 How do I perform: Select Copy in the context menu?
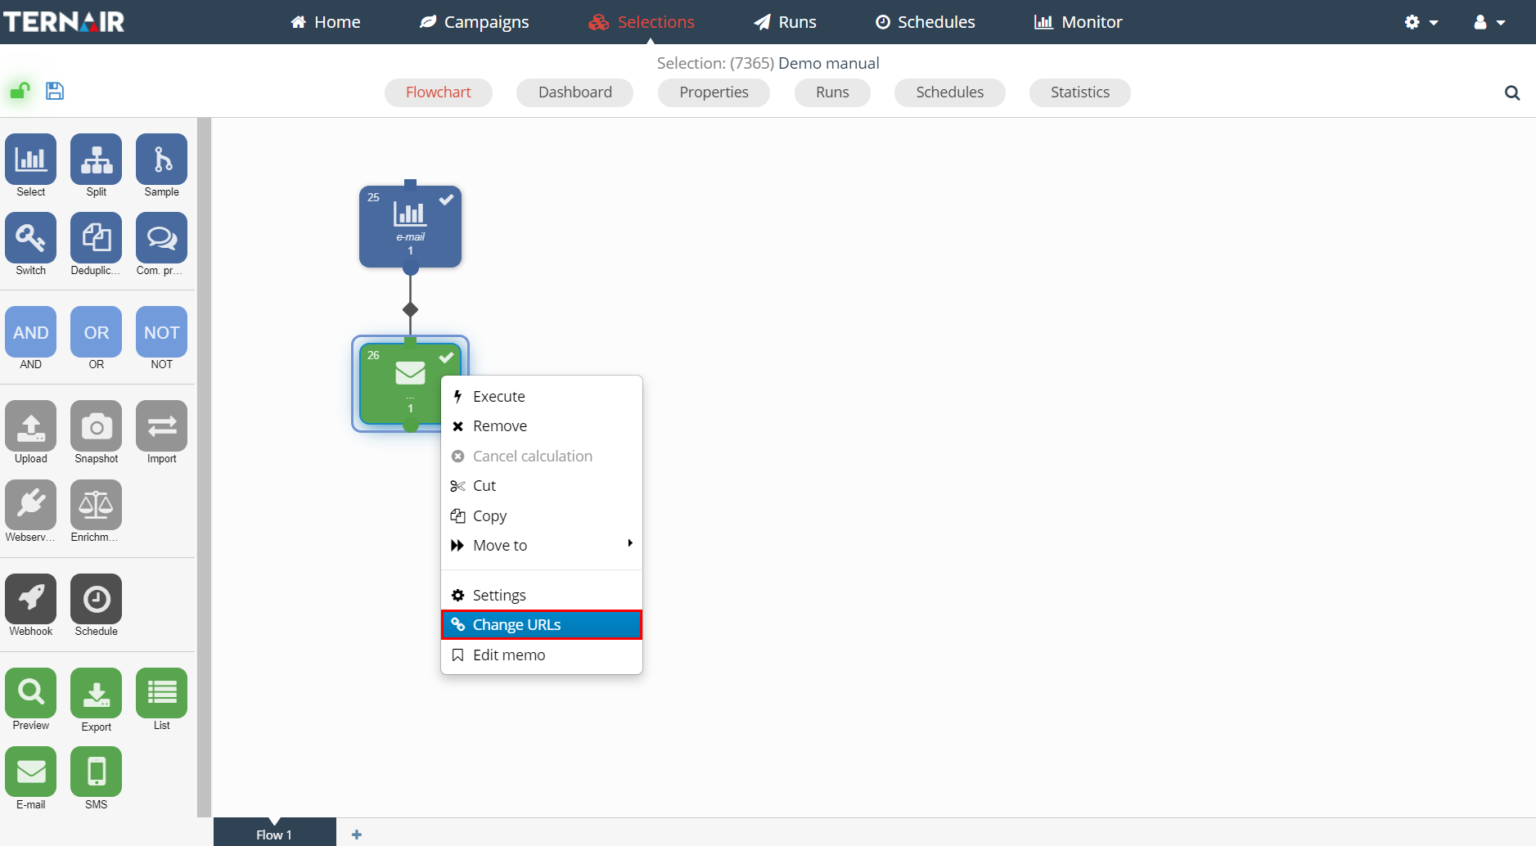coord(542,516)
